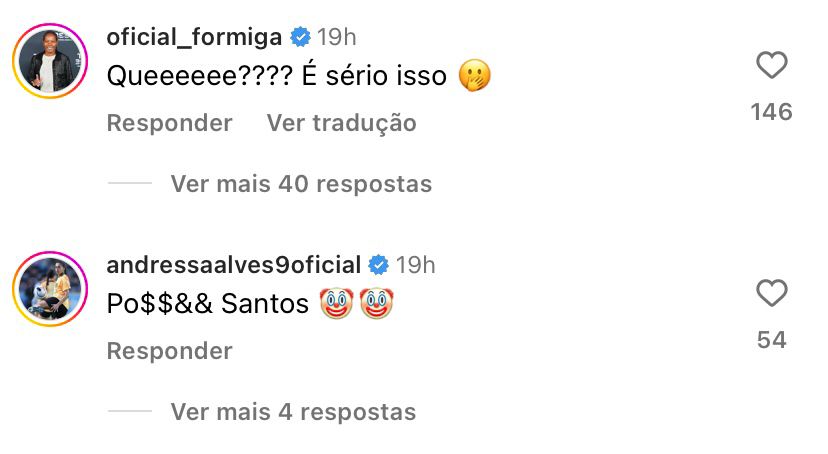The width and height of the screenshot is (828, 454).
Task: Click the andressaalves9oficial username
Action: pos(233,265)
